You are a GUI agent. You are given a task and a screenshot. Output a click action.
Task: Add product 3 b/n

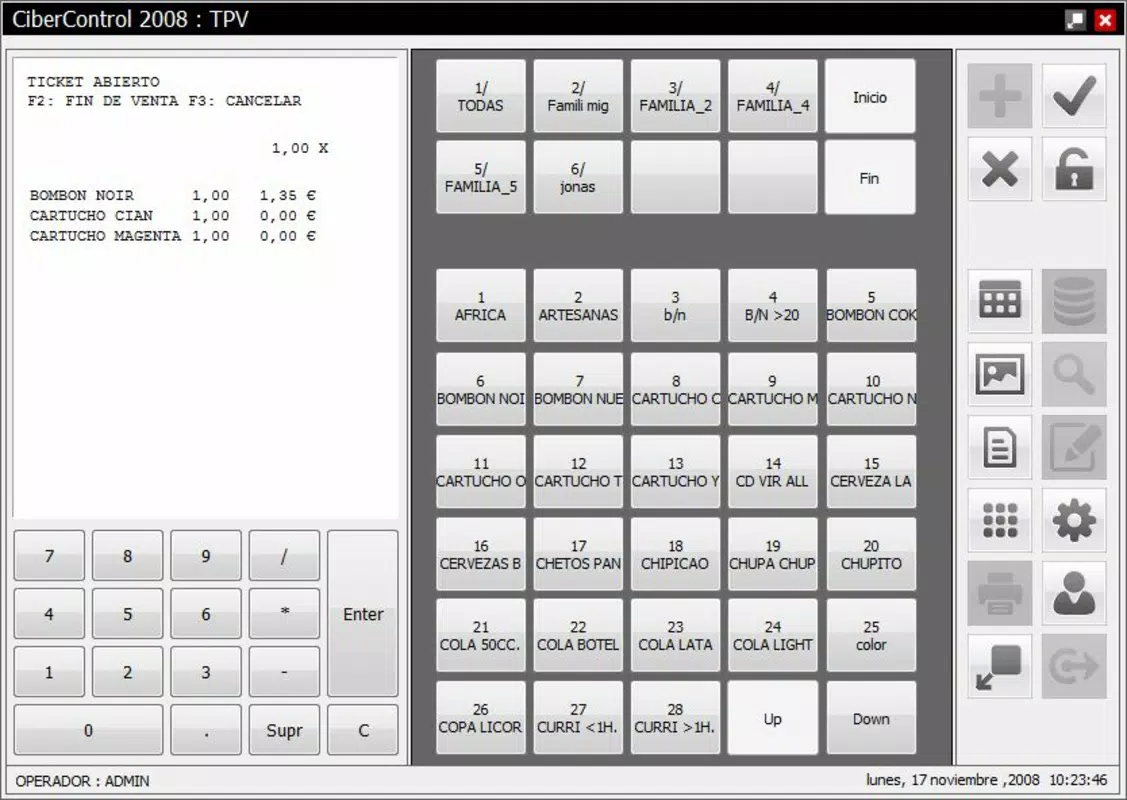point(676,305)
